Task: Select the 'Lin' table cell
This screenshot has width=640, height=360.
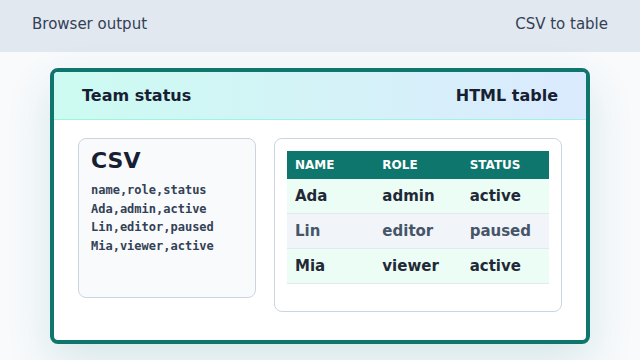Action: (x=331, y=231)
